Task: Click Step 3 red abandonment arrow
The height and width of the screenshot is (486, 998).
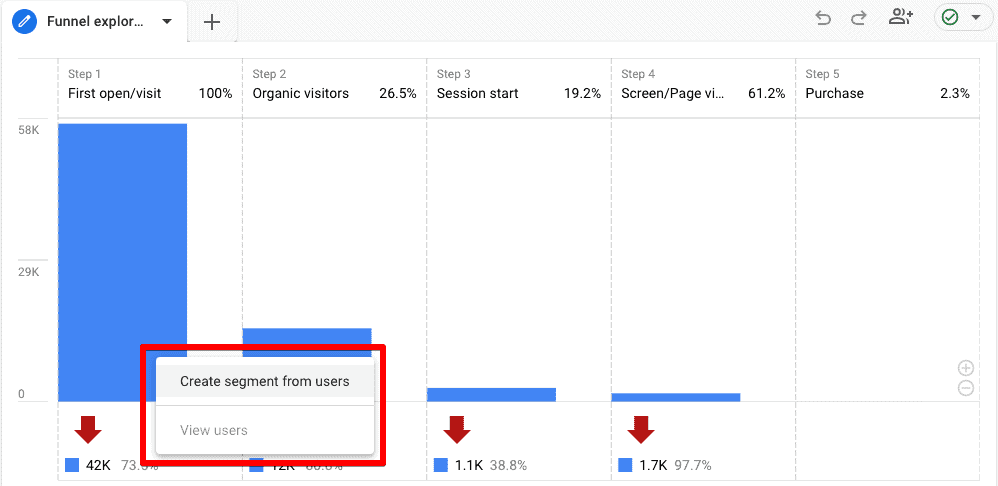Action: 457,429
